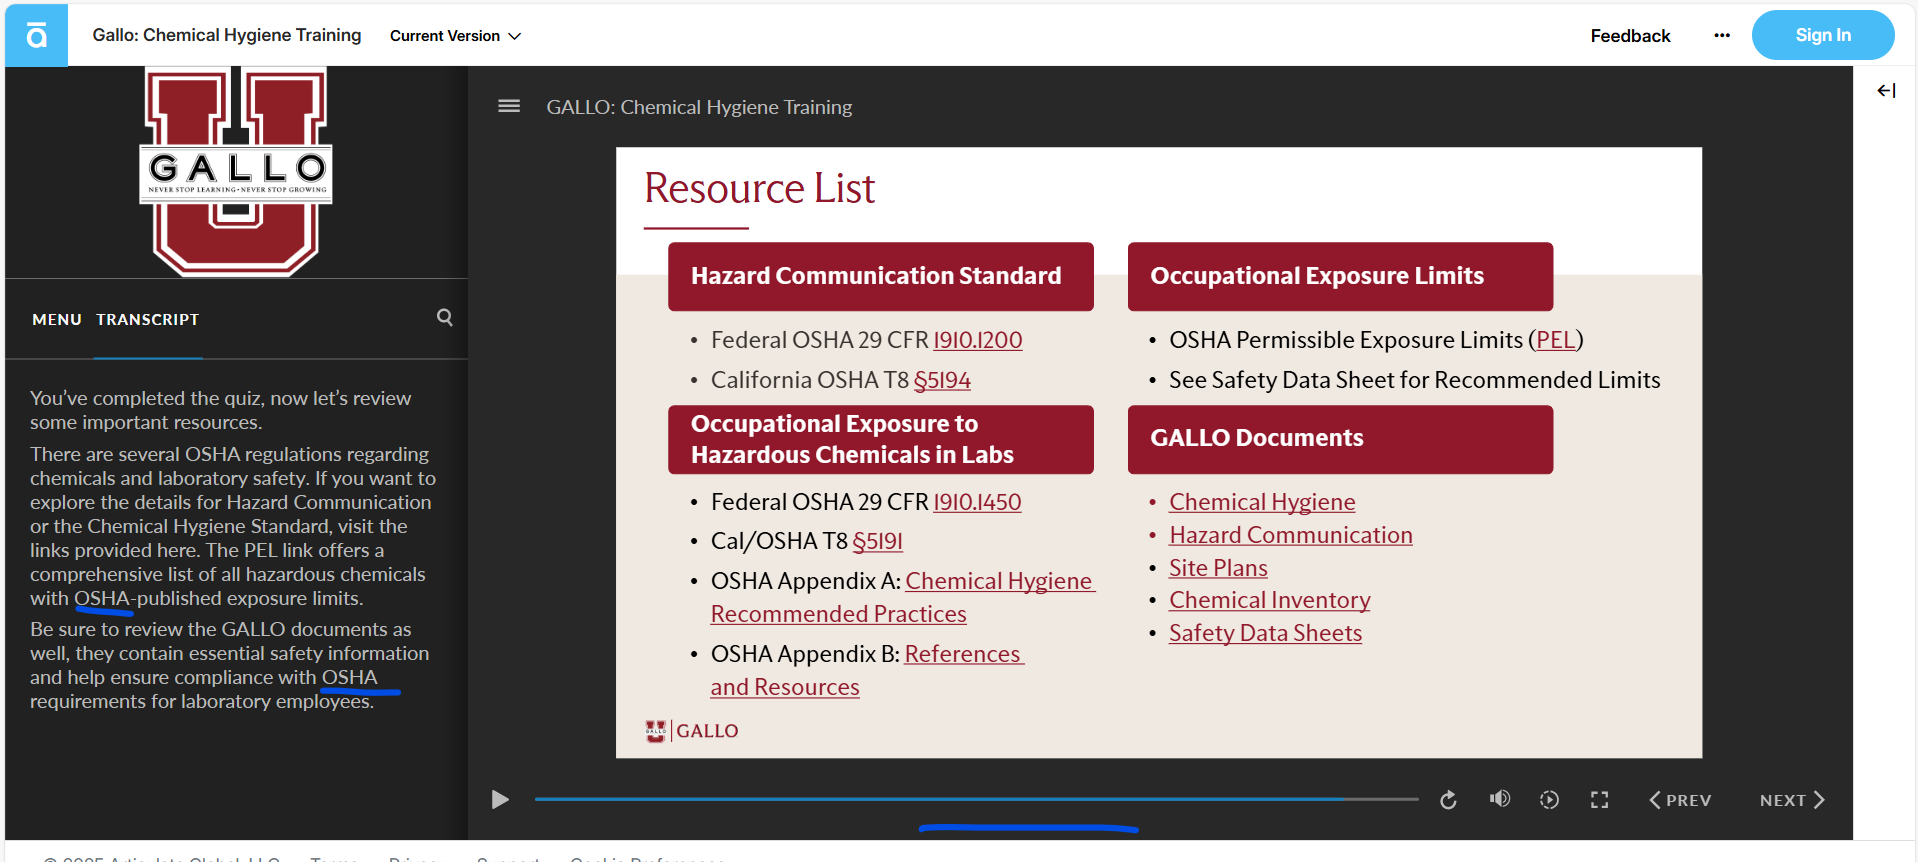Viewport: 1918px width, 862px height.
Task: Open the playback speed settings icon
Action: point(1549,800)
